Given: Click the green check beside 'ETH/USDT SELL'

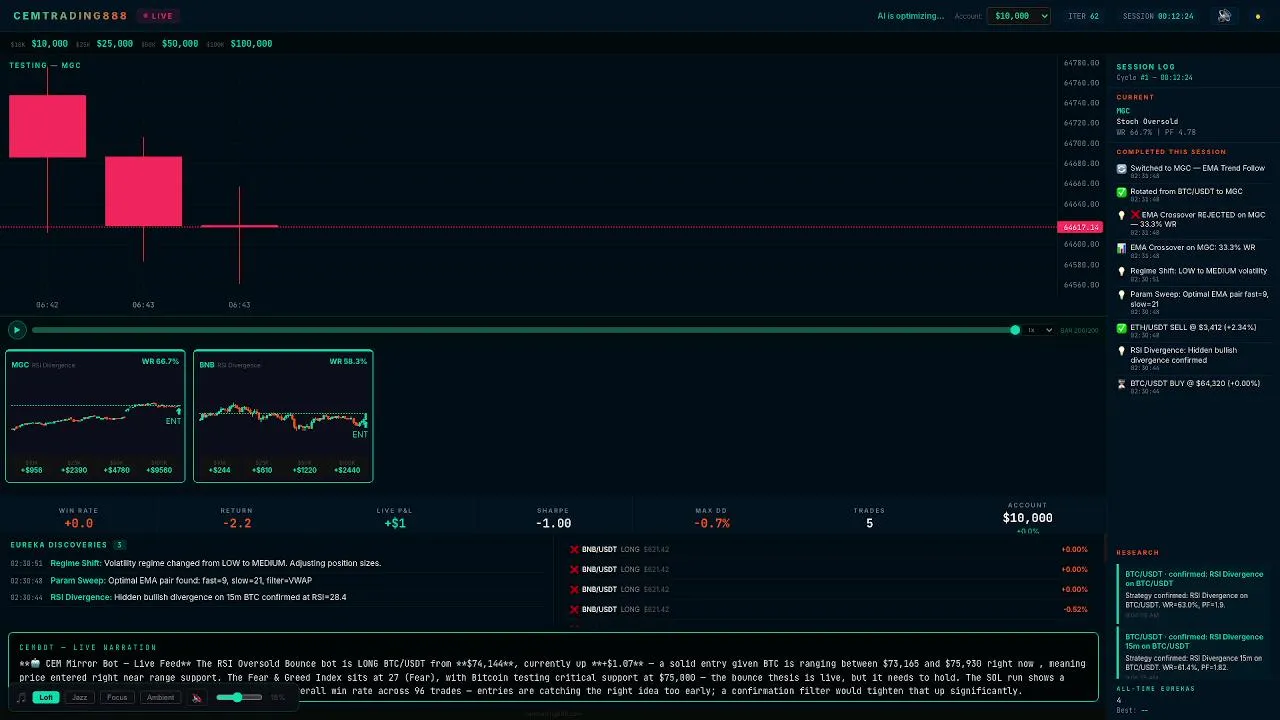Looking at the screenshot, I should [x=1122, y=328].
